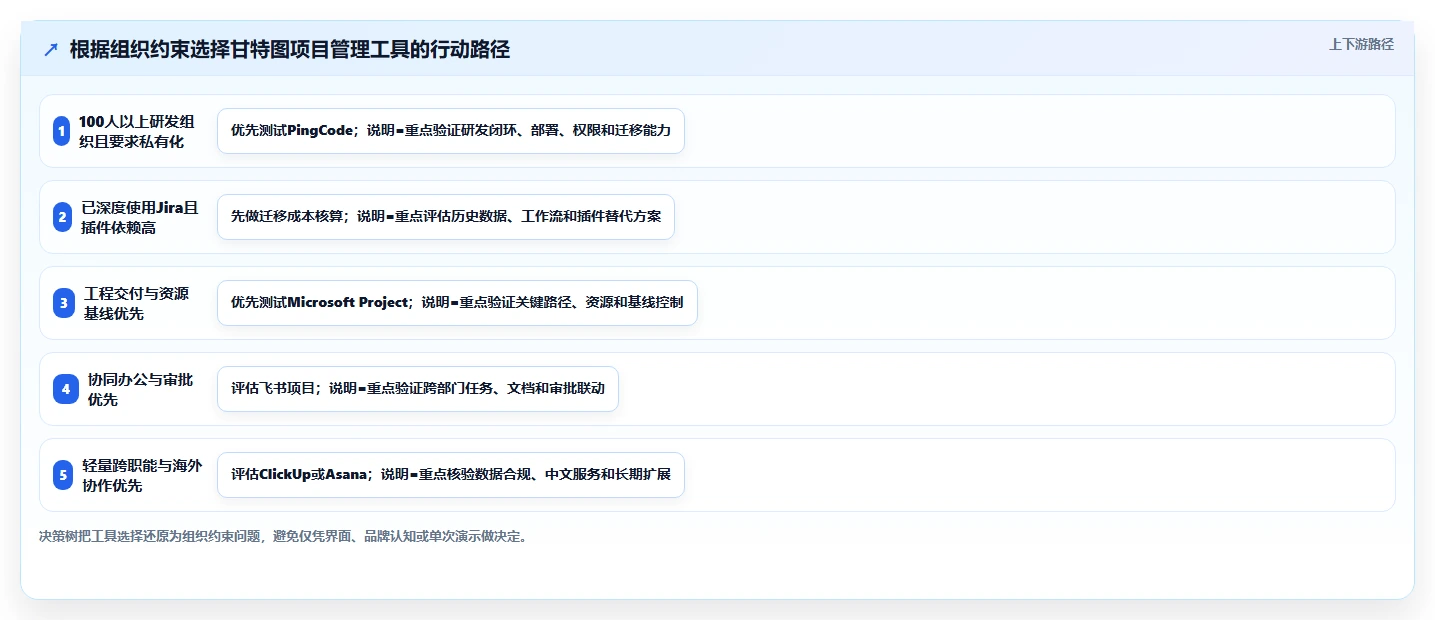This screenshot has width=1435, height=620.
Task: Click step number badge 3
Action: pyautogui.click(x=64, y=303)
